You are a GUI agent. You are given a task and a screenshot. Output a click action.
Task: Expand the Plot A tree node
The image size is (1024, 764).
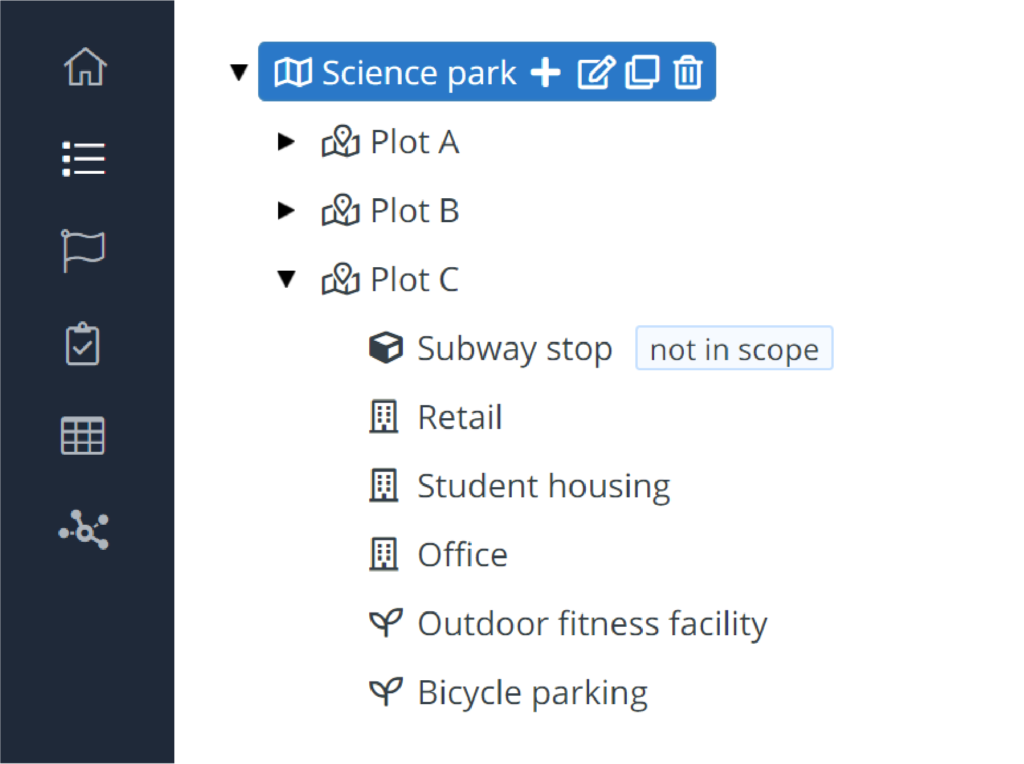(x=286, y=141)
